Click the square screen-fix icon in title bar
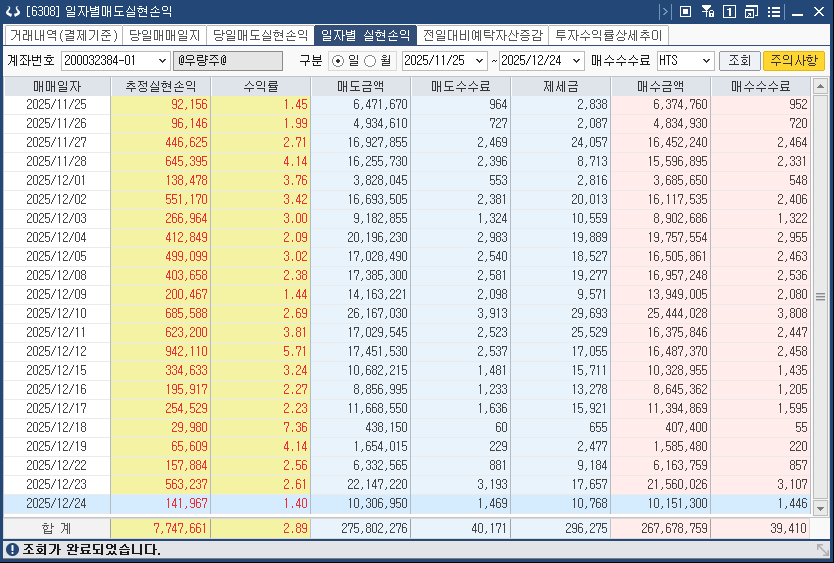 (x=686, y=11)
